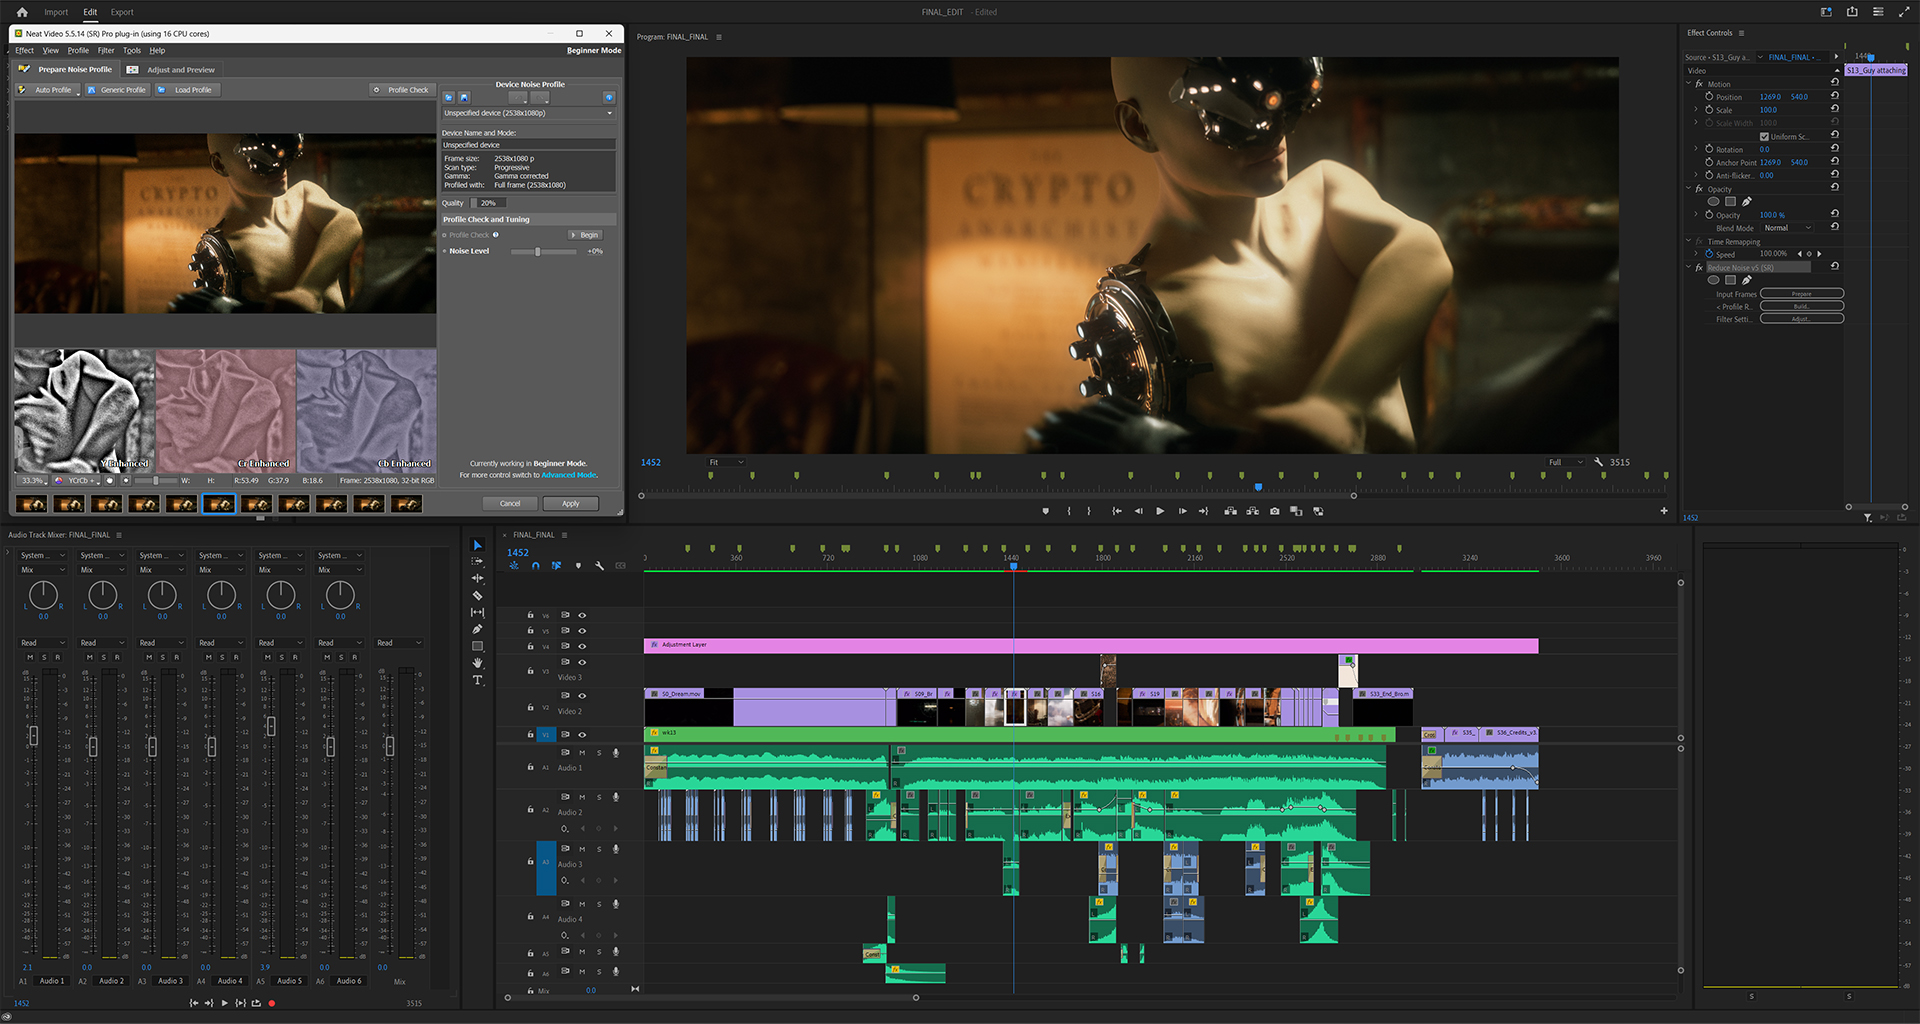Open Button Editor plus icon in Program monitor

point(1664,511)
